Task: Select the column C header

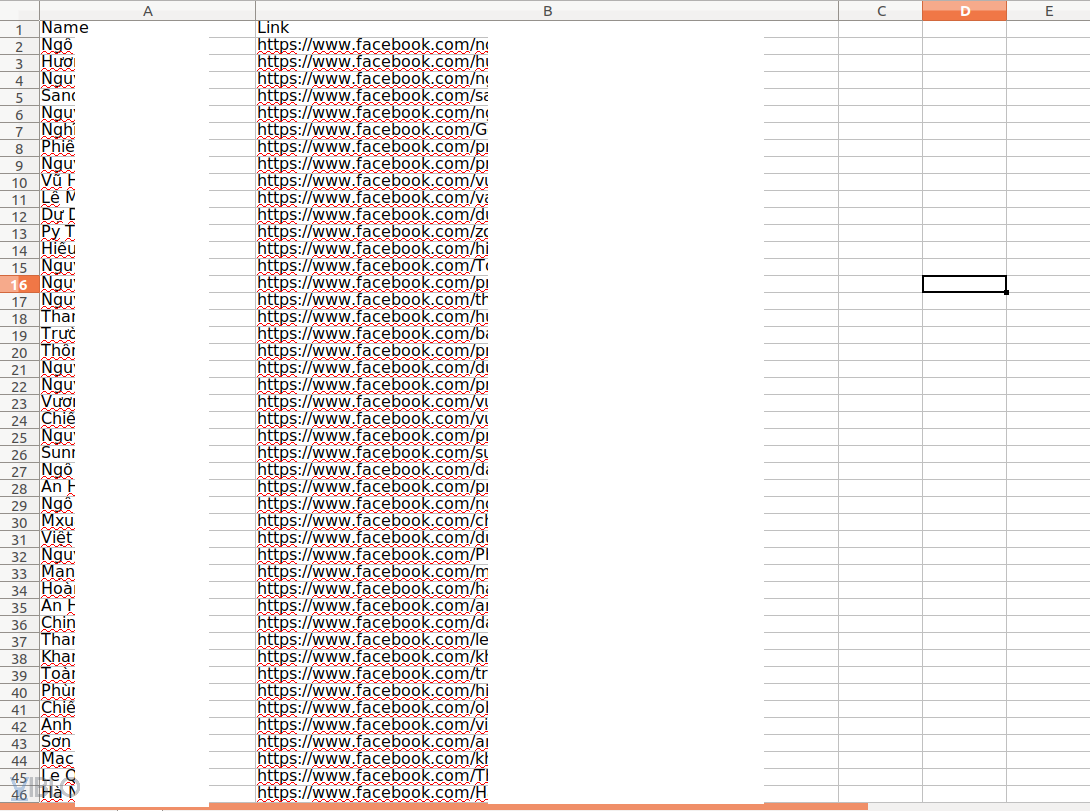Action: click(881, 10)
